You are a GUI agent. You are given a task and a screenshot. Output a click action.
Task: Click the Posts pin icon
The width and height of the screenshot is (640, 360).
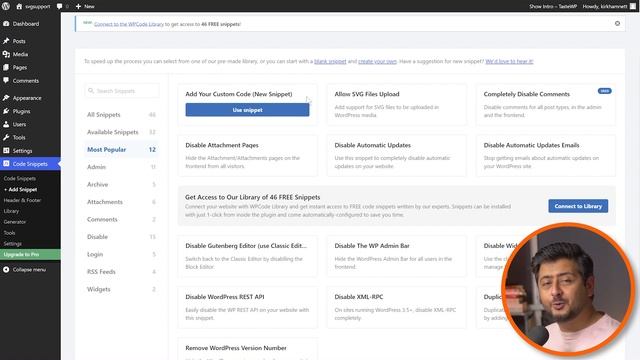(6, 41)
